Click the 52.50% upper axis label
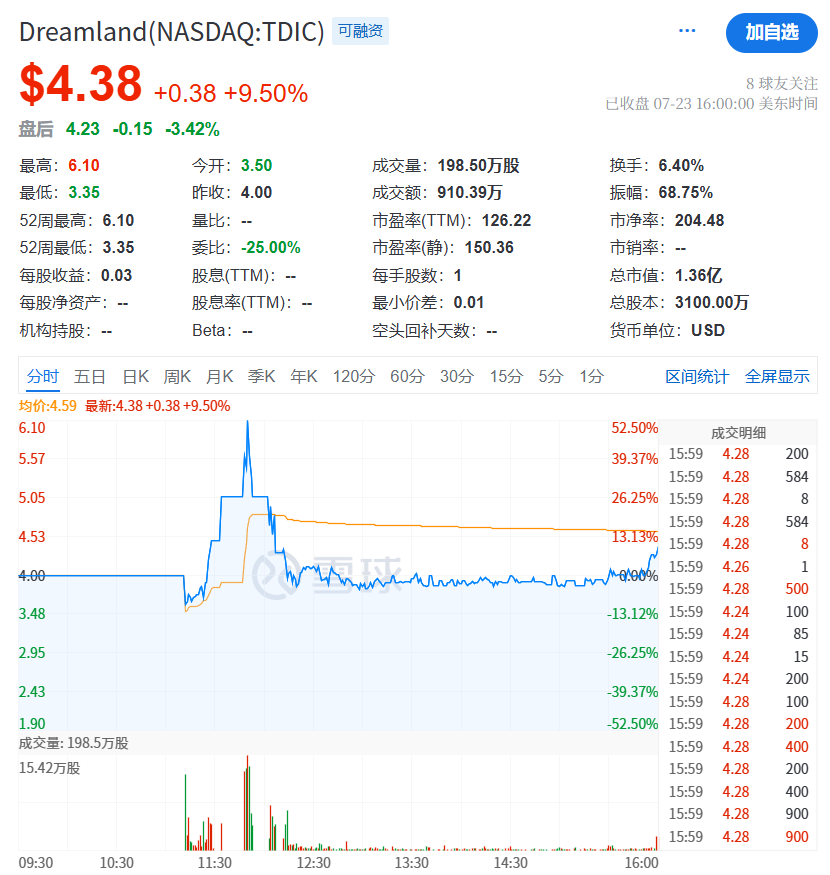 click(x=635, y=428)
